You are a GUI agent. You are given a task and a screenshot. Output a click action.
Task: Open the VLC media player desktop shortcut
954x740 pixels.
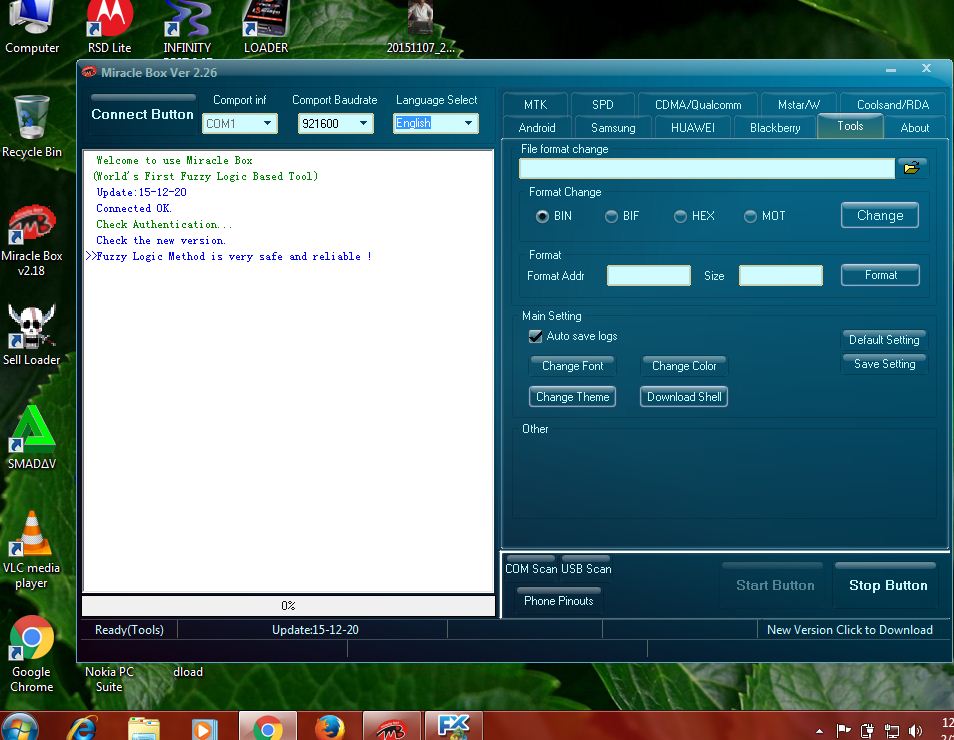pos(32,551)
